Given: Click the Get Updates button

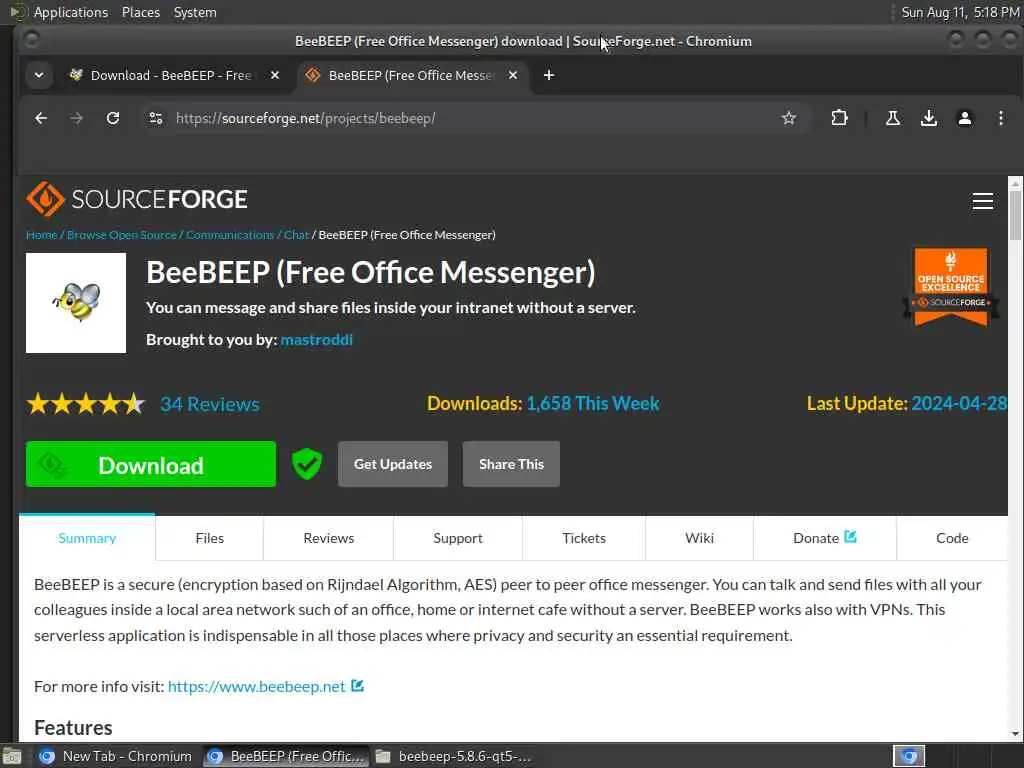Looking at the screenshot, I should point(393,464).
